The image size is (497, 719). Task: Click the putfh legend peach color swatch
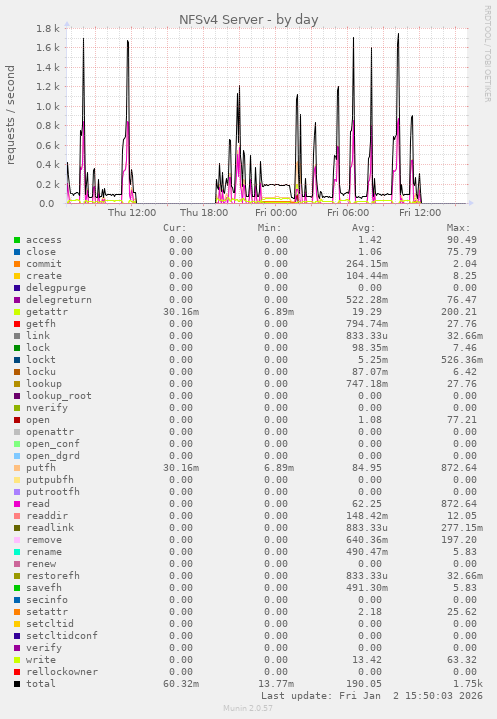17,468
